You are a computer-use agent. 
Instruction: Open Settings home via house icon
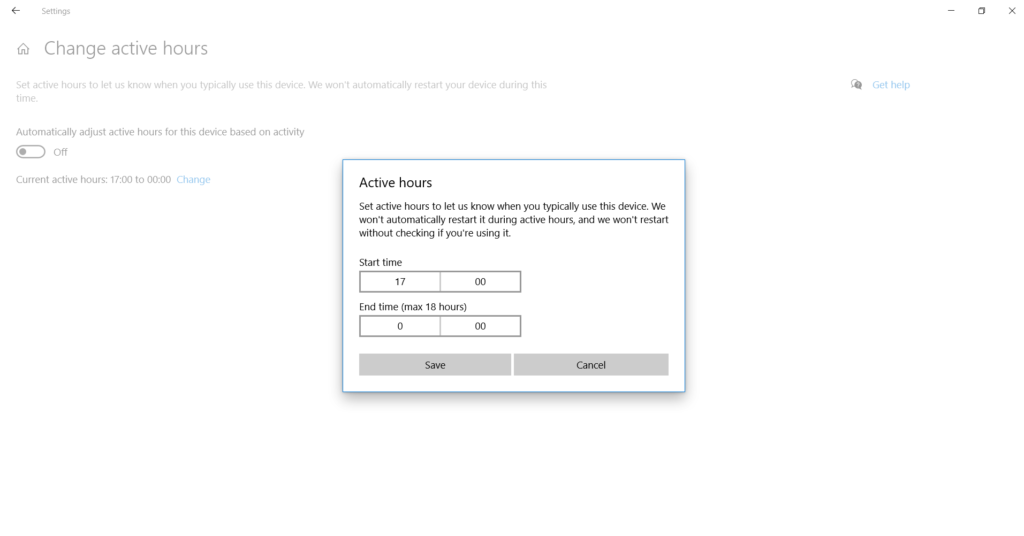[24, 49]
